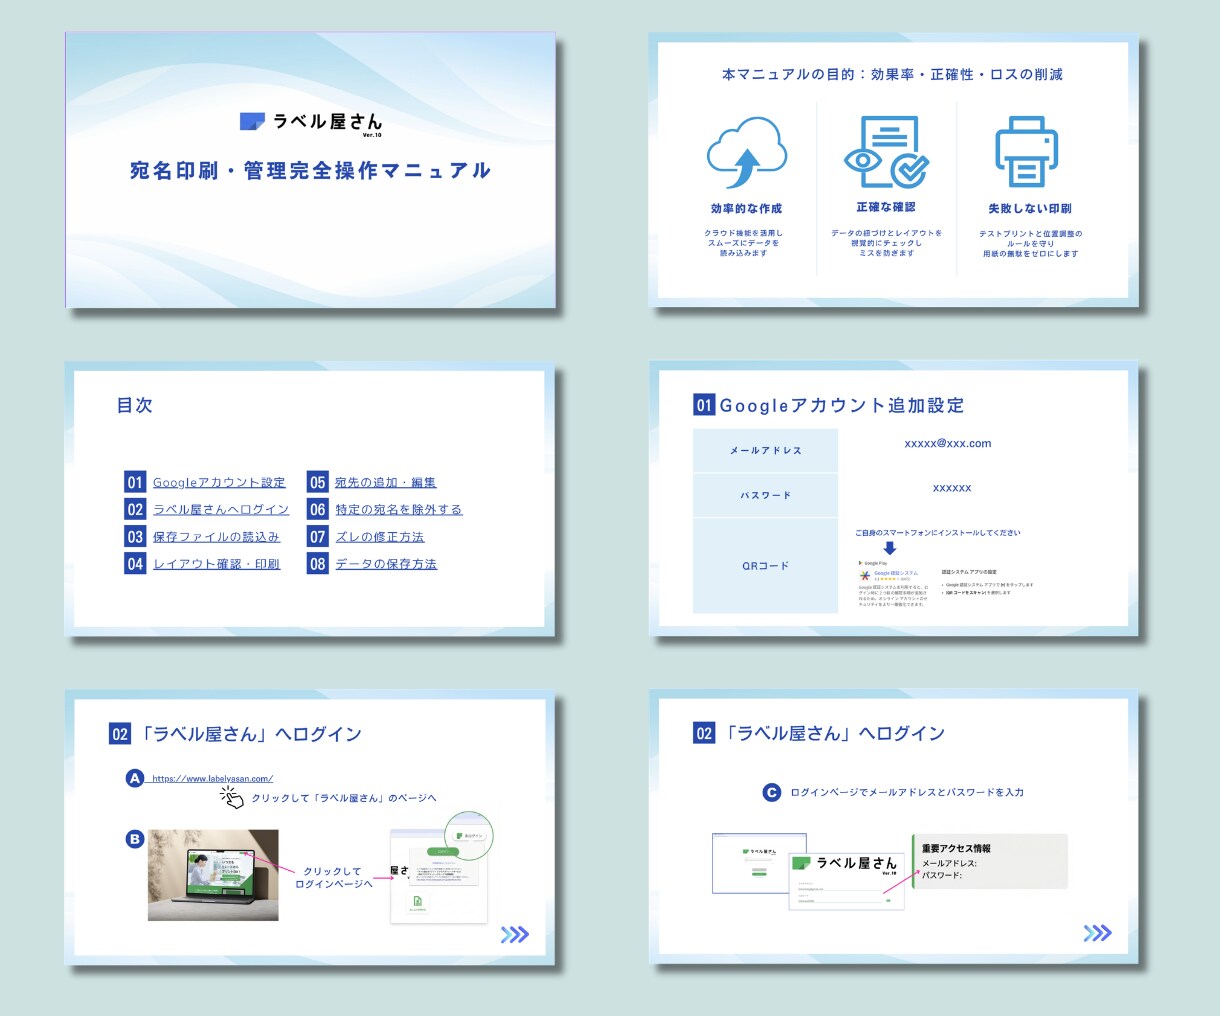Image resolution: width=1220 pixels, height=1016 pixels.
Task: Click the 05 number badge in the table of contents
Action: (317, 482)
